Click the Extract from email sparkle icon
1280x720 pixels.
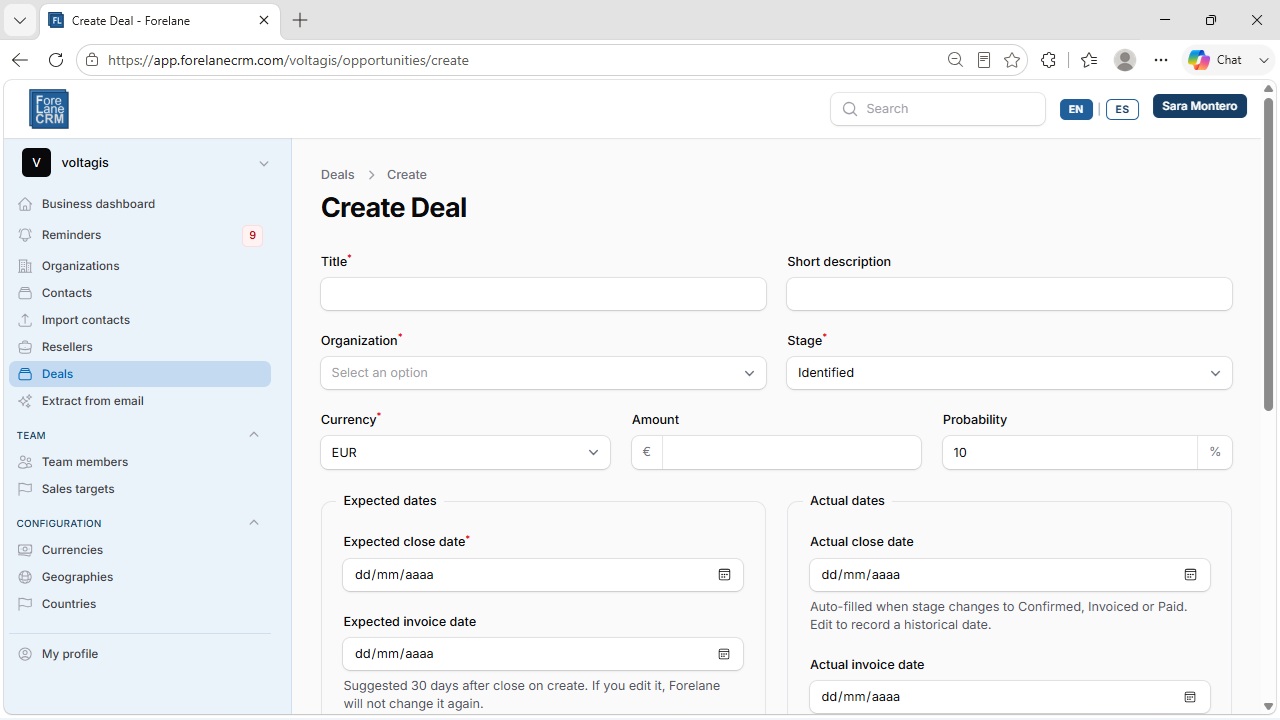tap(25, 401)
